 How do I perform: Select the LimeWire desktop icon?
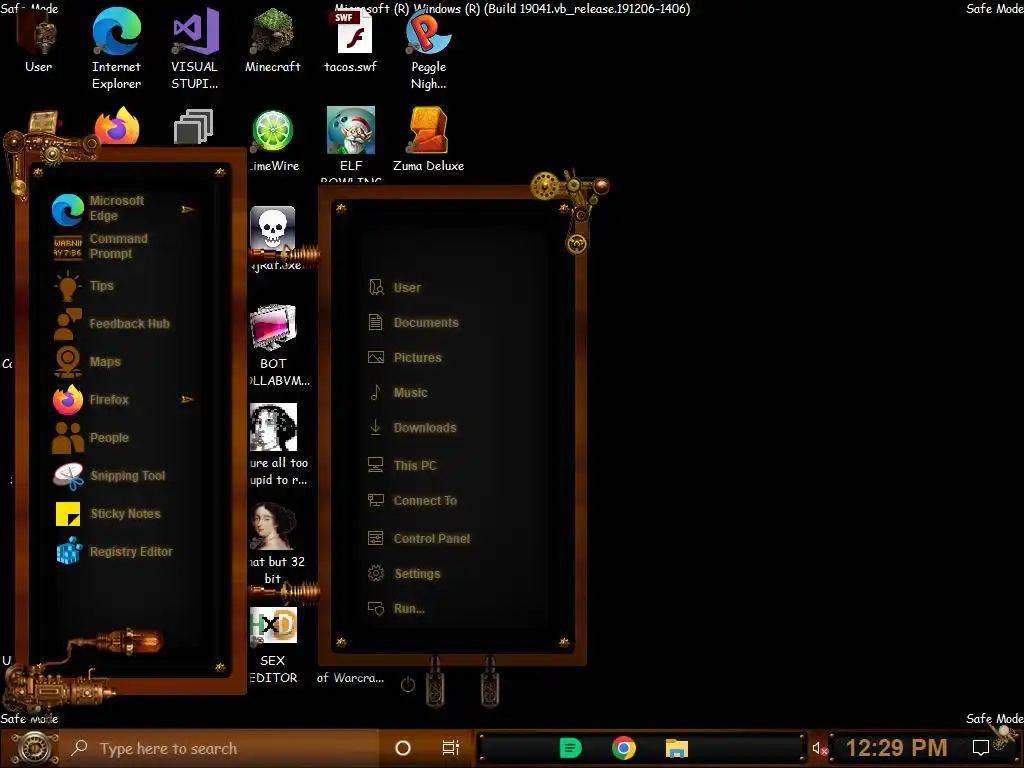pos(273,141)
